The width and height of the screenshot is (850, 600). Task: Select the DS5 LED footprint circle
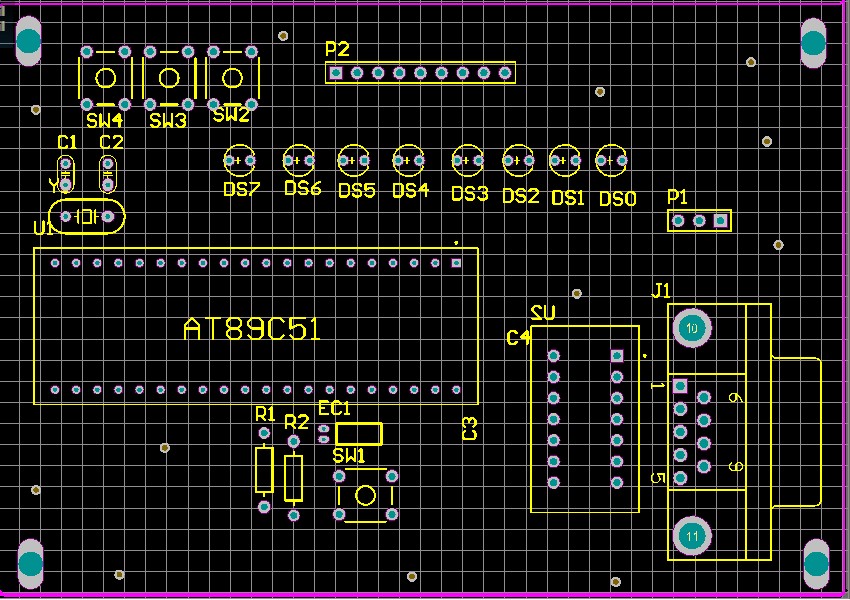pos(353,160)
